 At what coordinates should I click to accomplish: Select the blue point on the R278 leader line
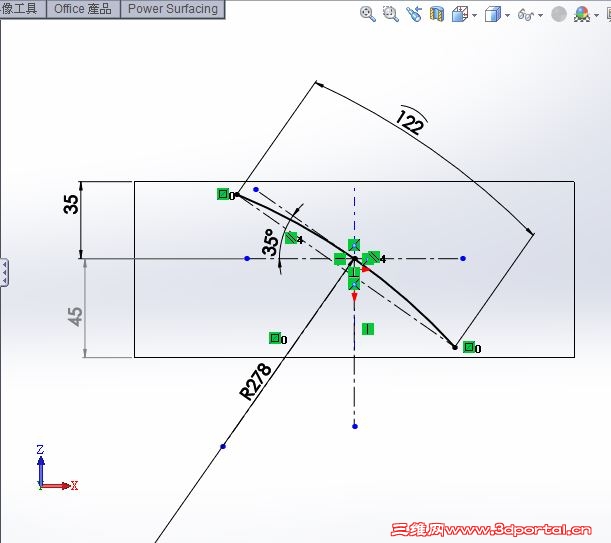[x=223, y=446]
